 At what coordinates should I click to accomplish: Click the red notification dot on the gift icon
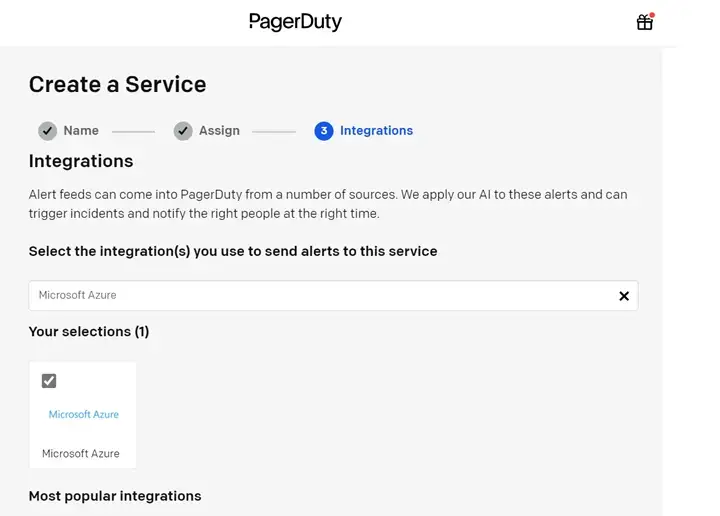click(x=652, y=15)
